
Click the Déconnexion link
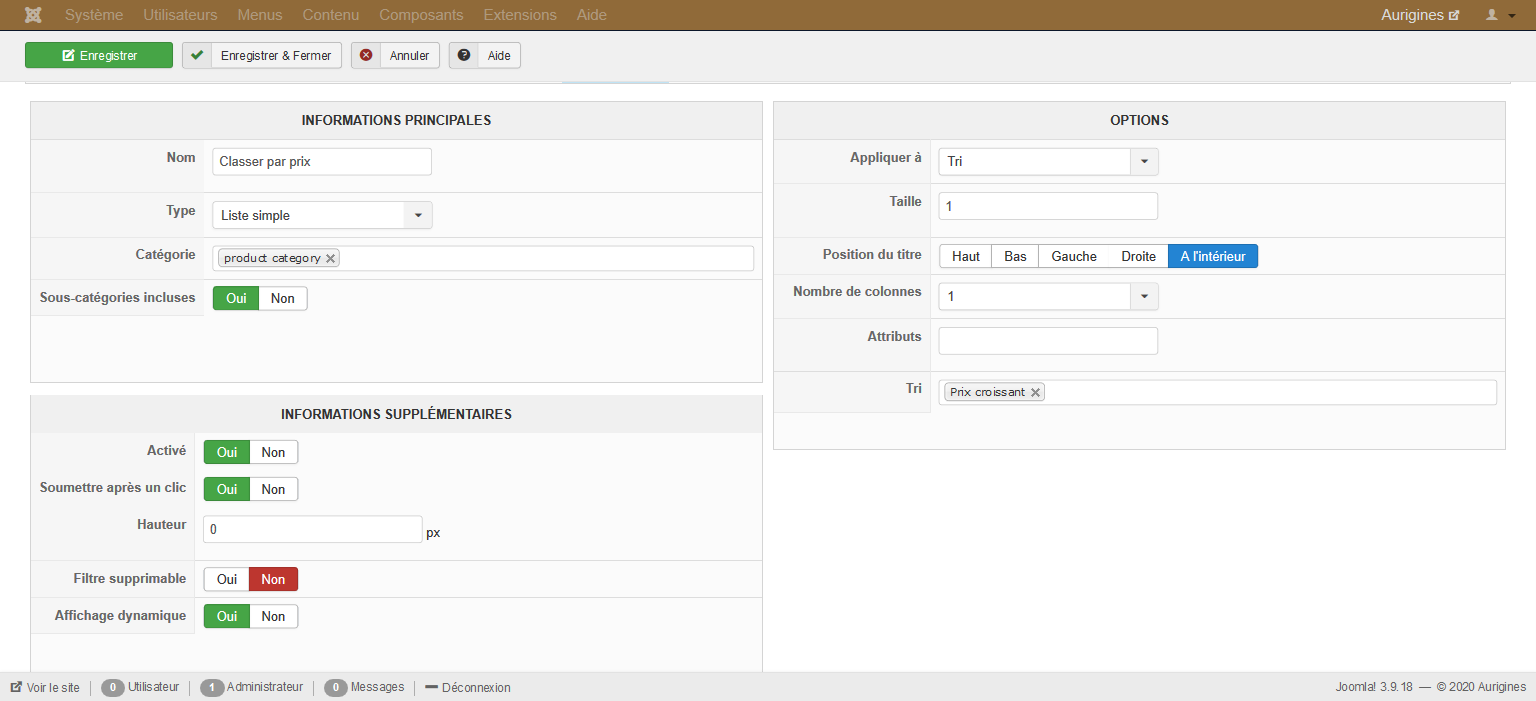468,688
